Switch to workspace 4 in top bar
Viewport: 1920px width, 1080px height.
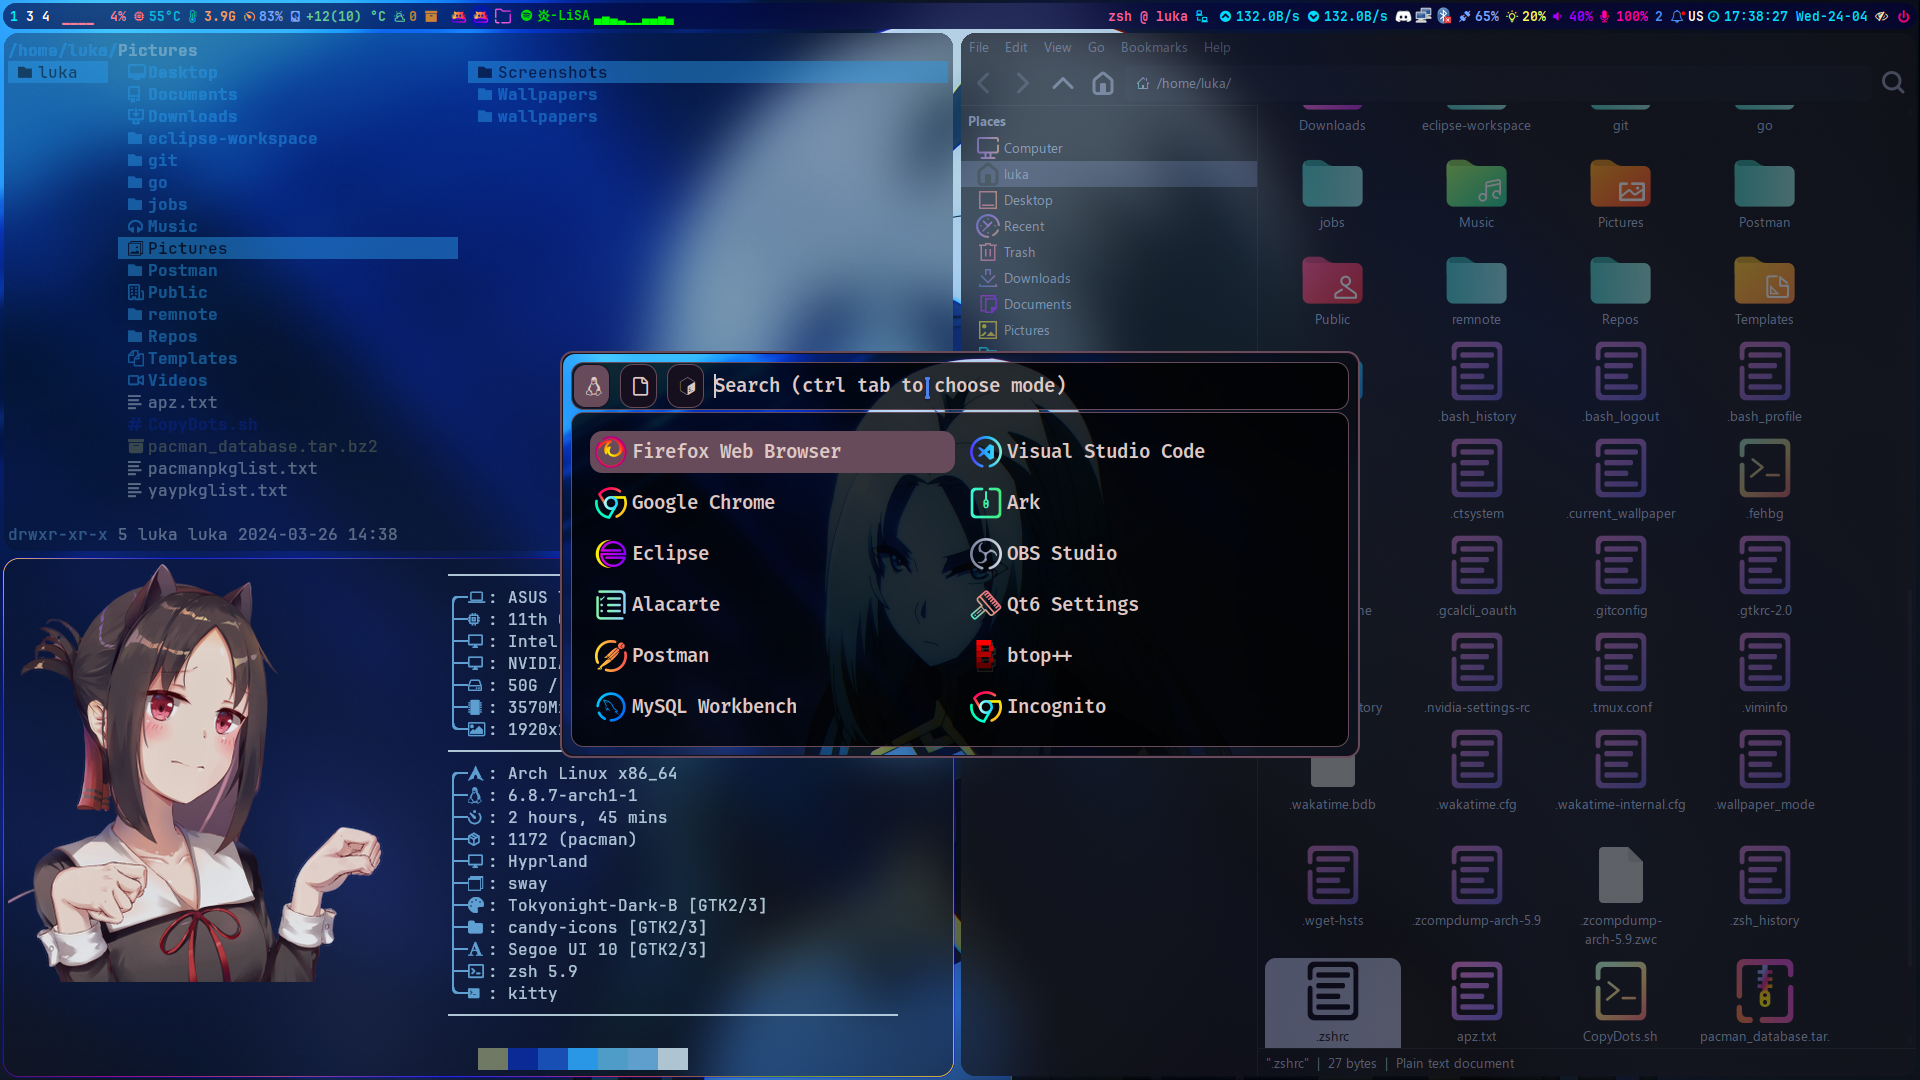(45, 16)
